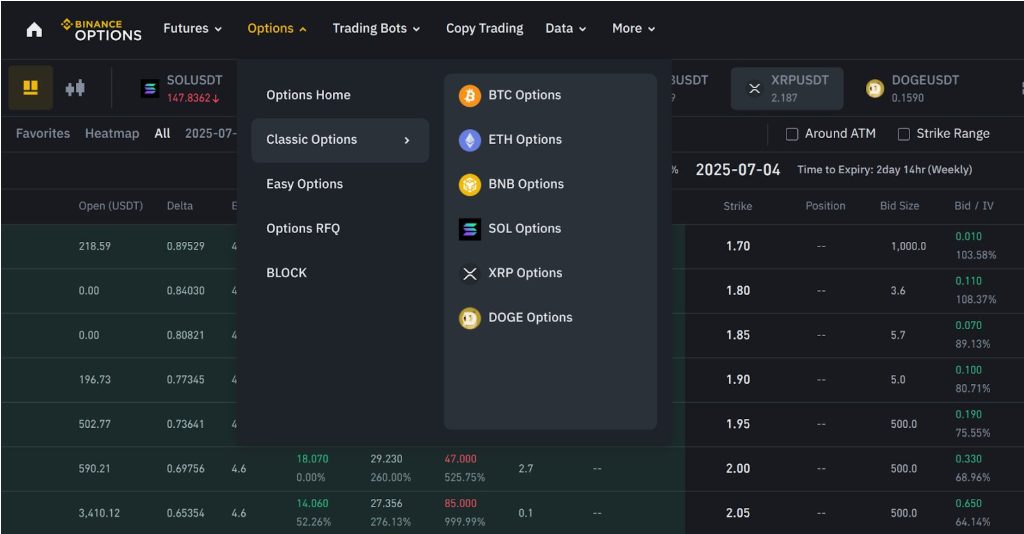Switch to the Favorites tab
The height and width of the screenshot is (534, 1024).
coord(42,133)
